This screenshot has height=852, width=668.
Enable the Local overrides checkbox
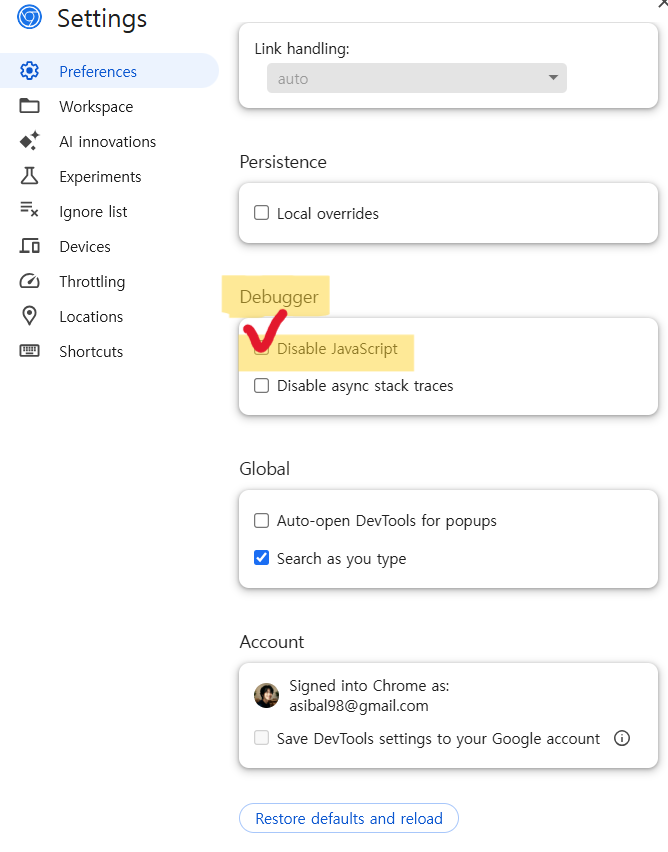point(261,212)
